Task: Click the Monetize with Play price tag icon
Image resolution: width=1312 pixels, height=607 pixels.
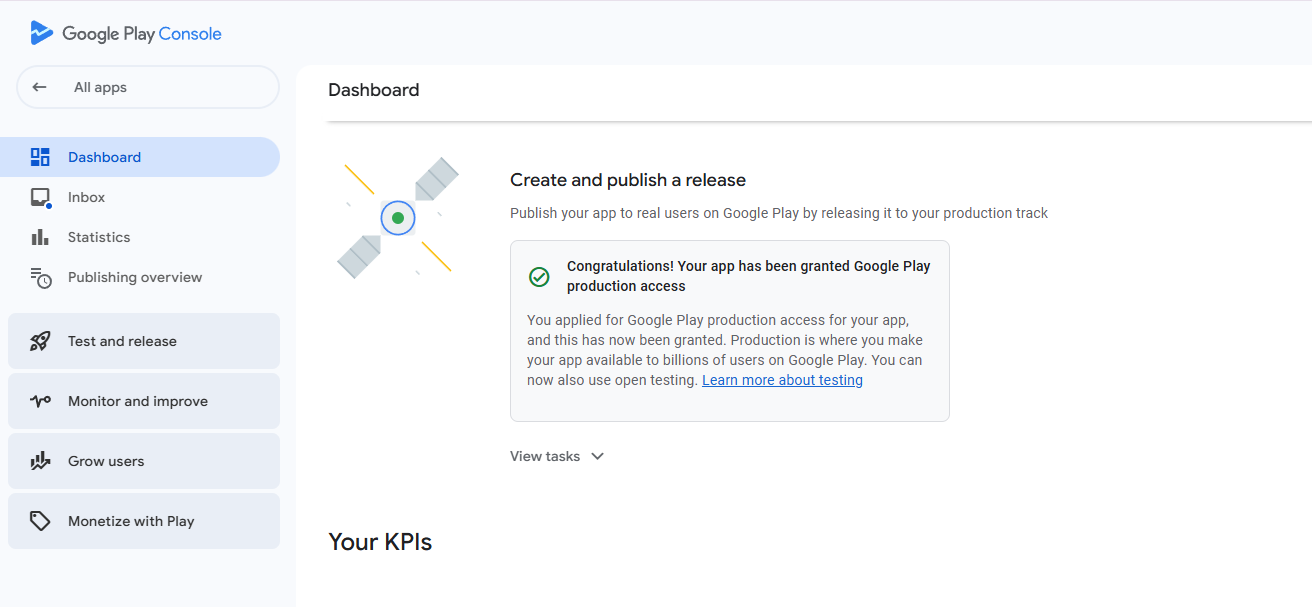Action: (x=40, y=521)
